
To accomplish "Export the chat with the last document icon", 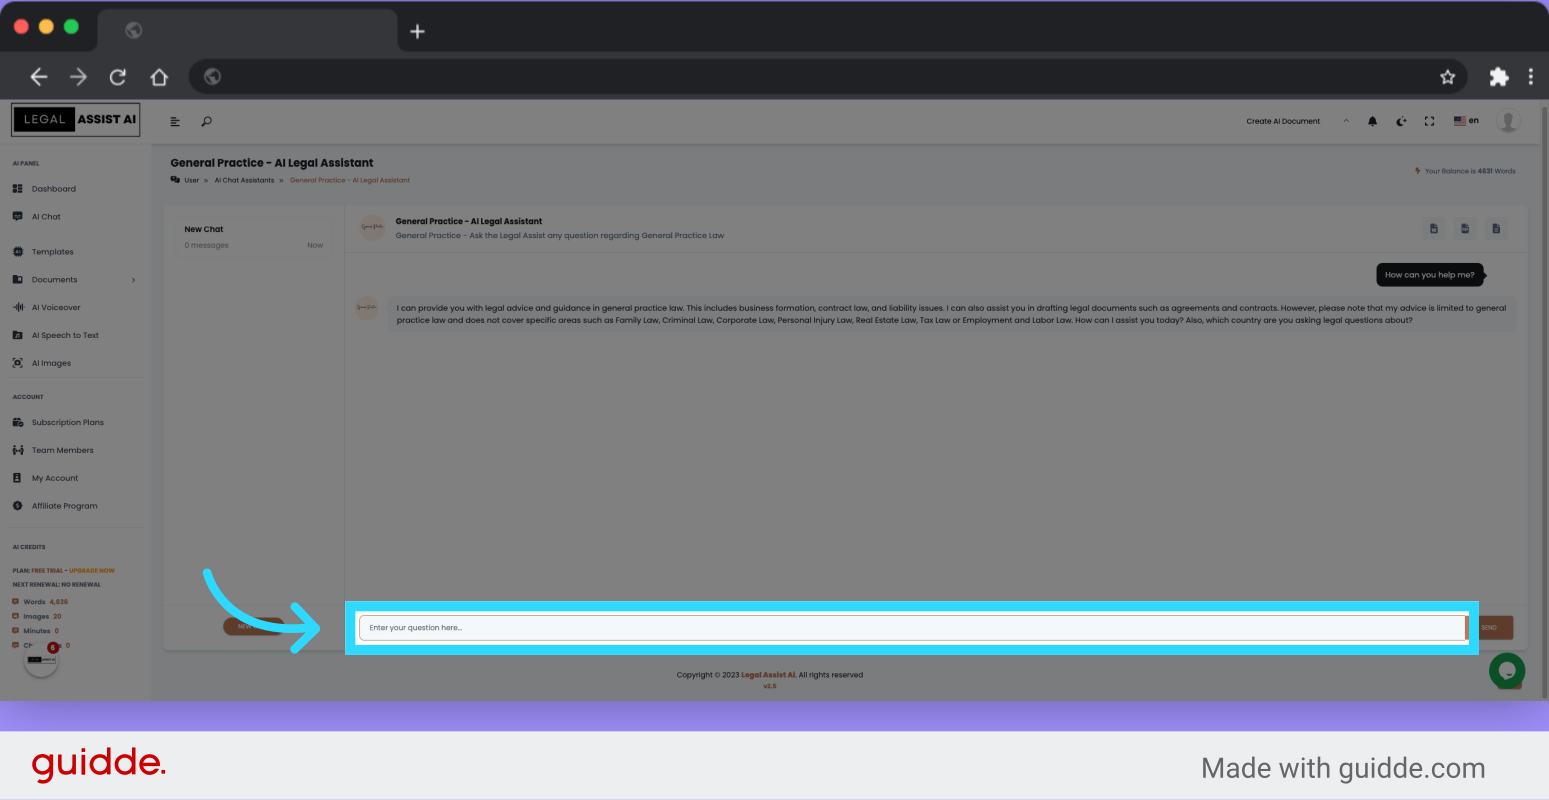I will [1496, 229].
